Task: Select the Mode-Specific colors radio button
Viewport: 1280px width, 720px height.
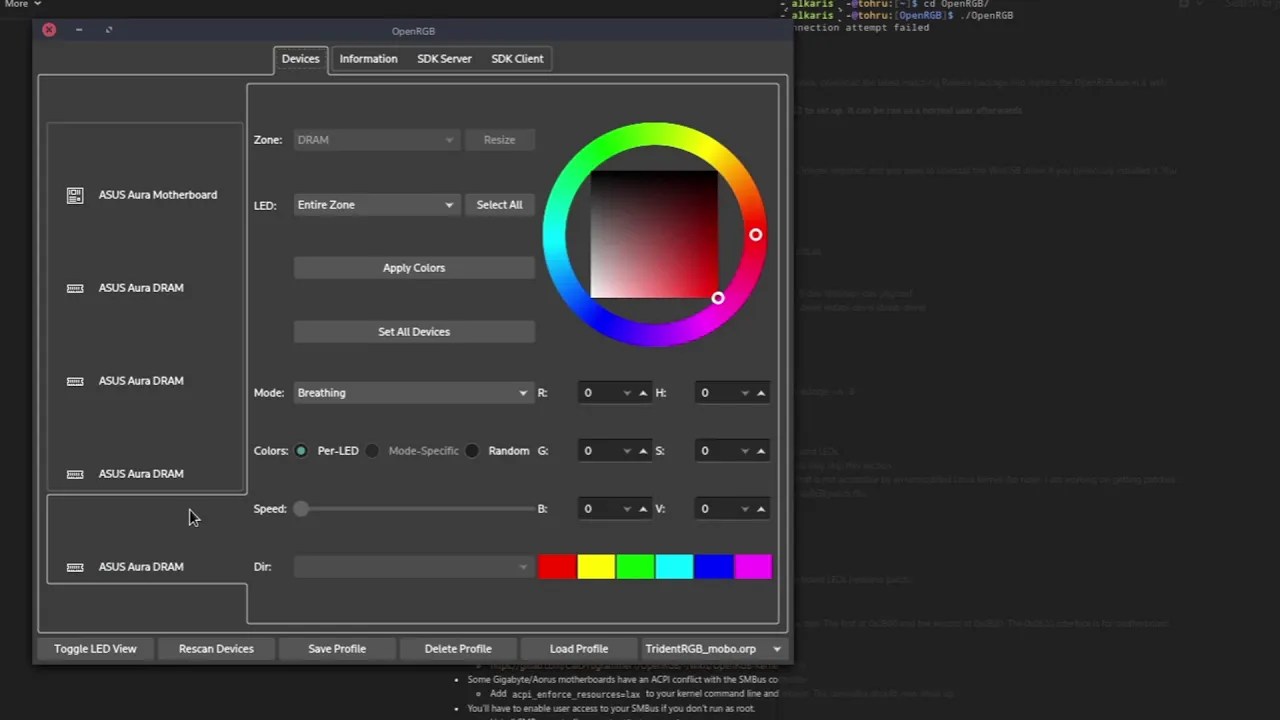Action: pos(372,451)
